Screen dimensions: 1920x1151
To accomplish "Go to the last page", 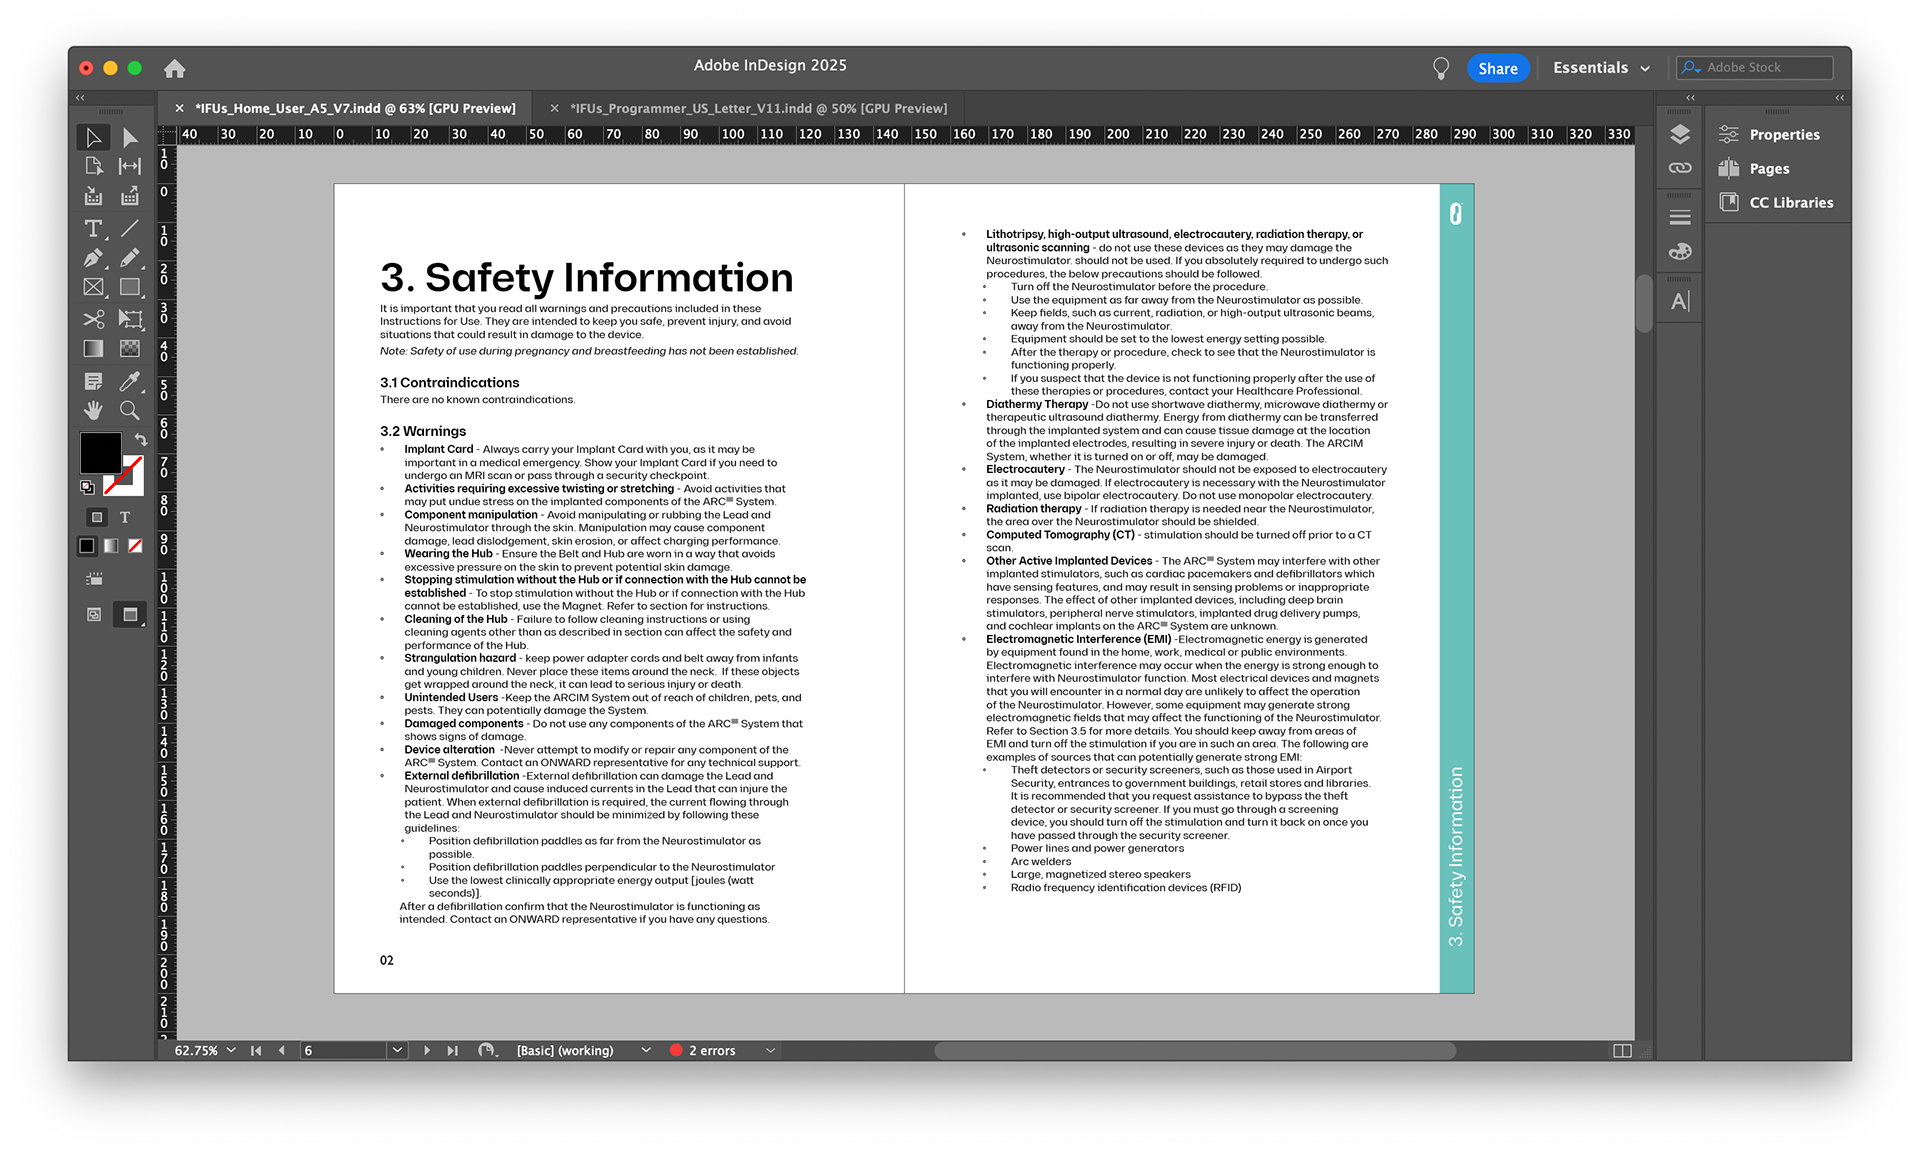I will click(x=453, y=1050).
